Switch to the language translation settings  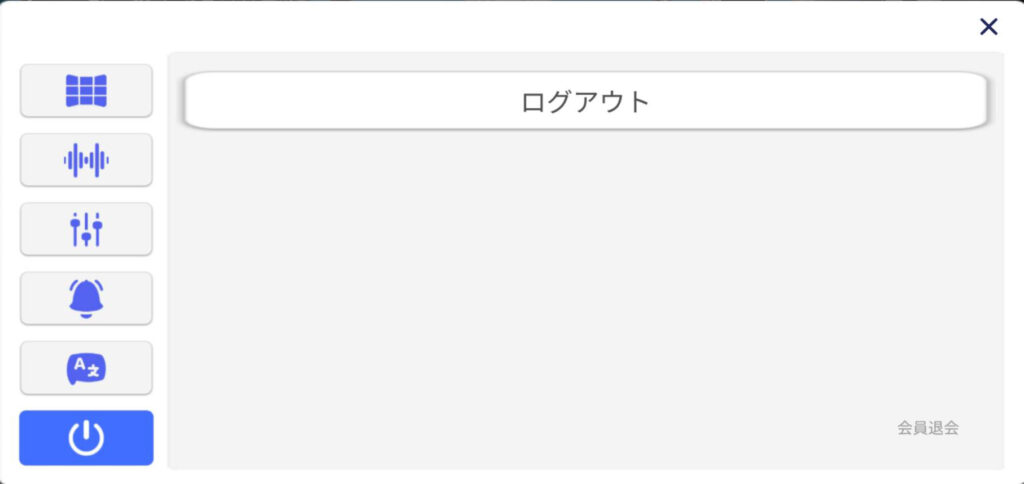(x=86, y=368)
